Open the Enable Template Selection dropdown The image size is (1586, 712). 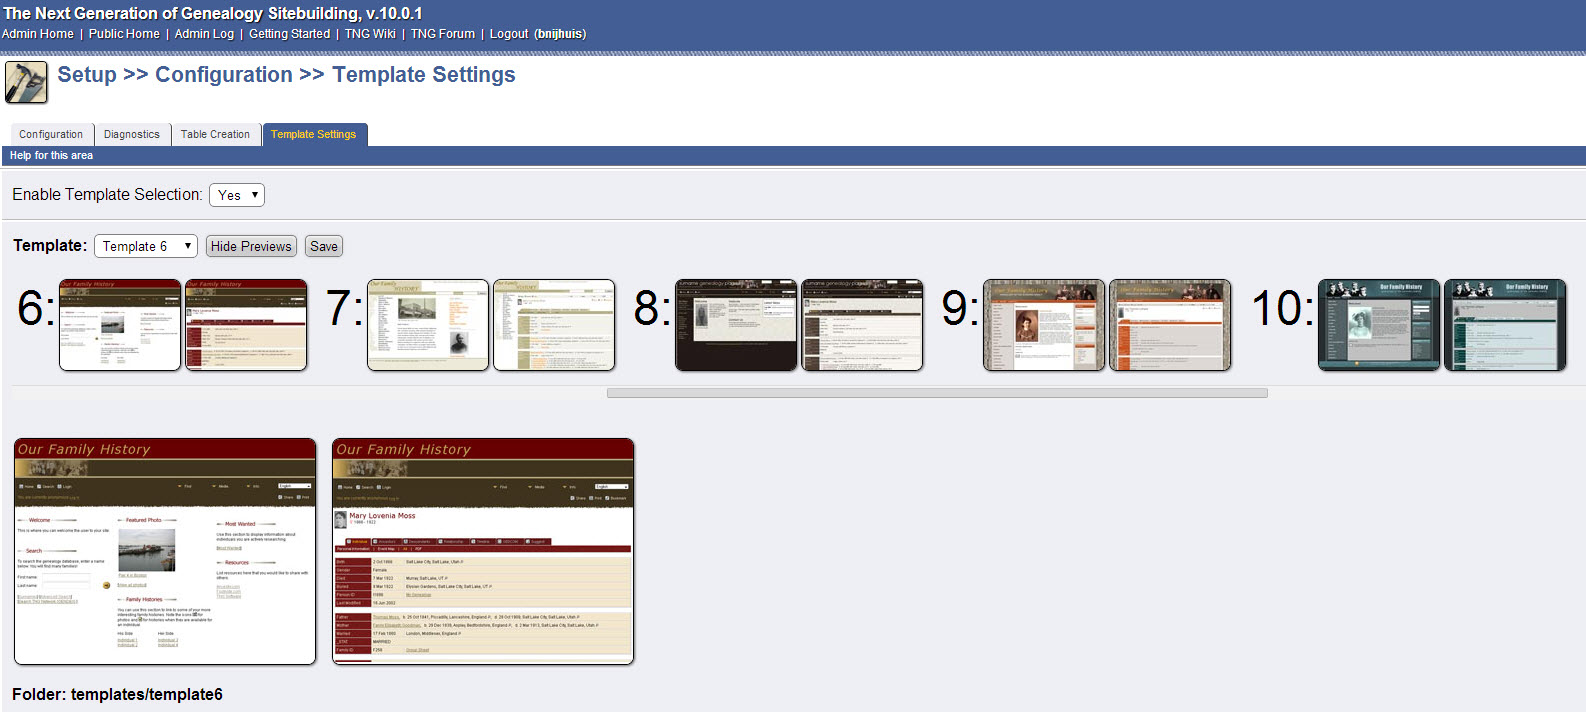[x=237, y=195]
